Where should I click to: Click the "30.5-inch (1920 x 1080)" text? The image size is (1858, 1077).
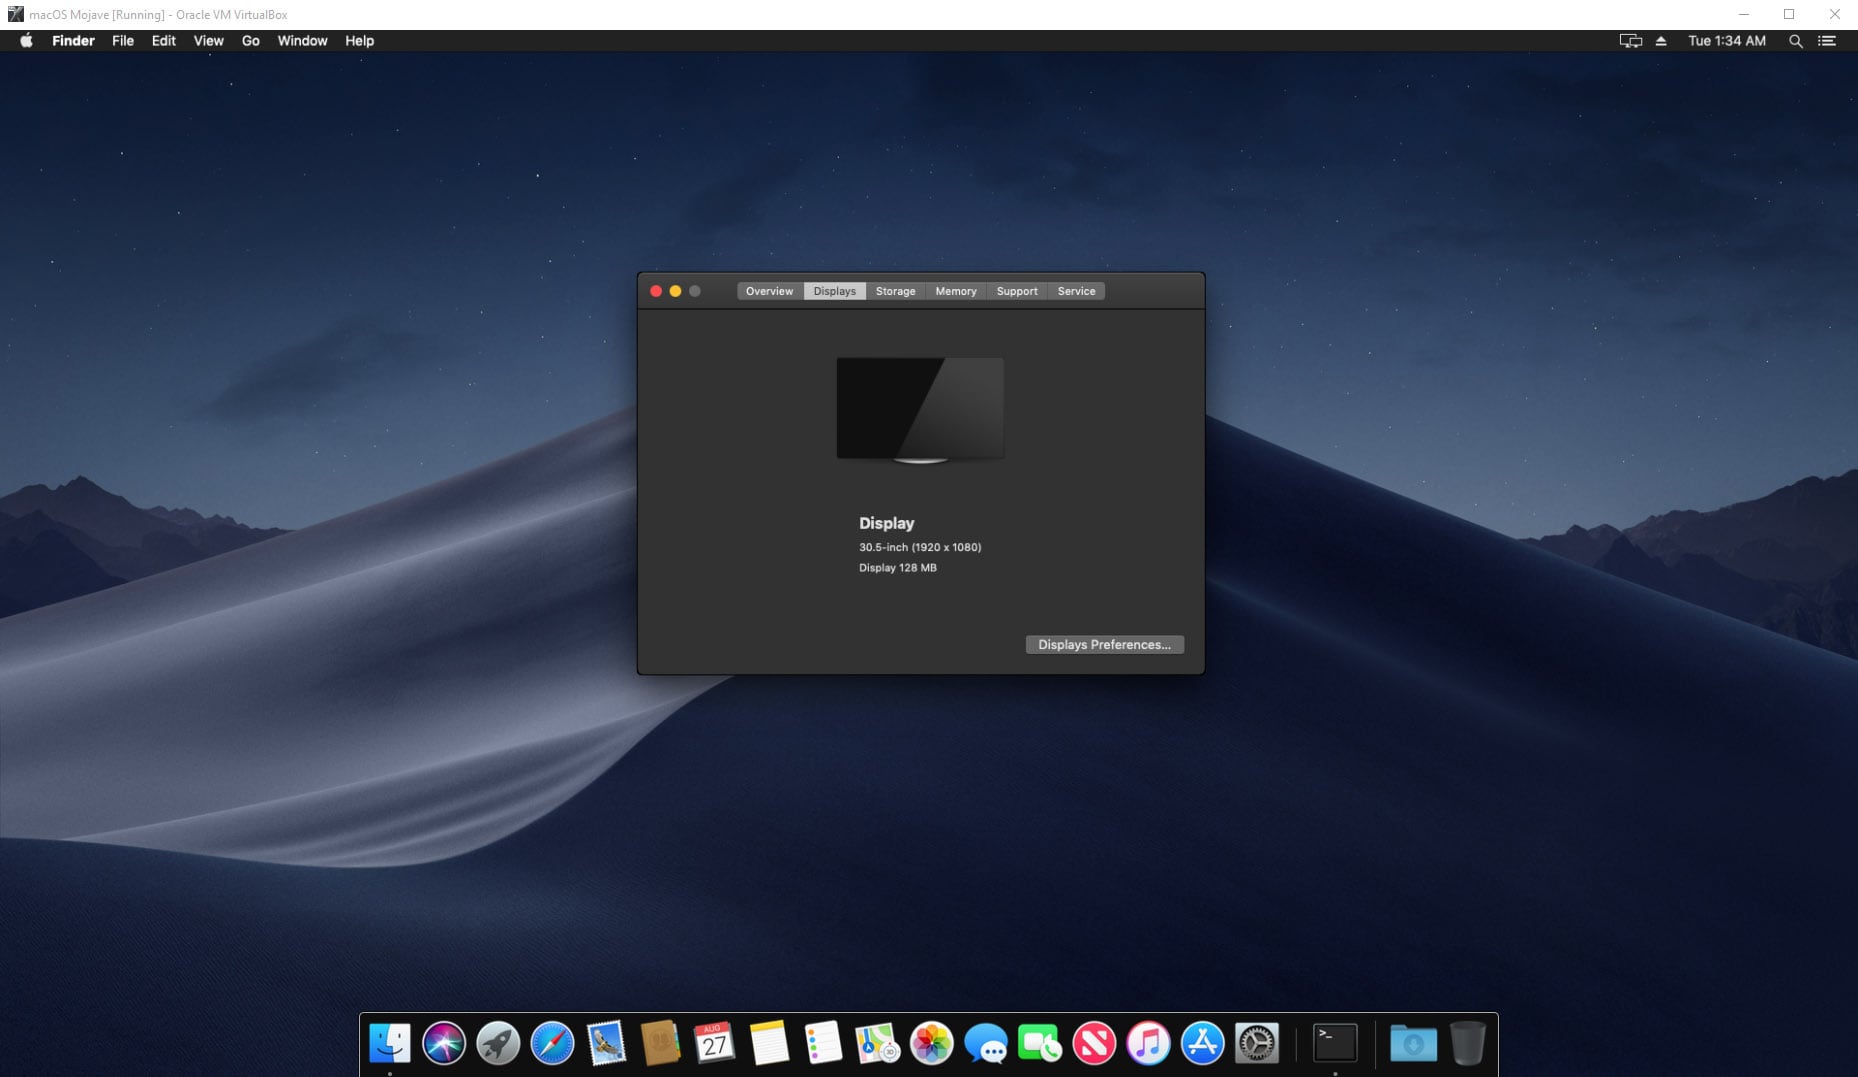click(920, 547)
